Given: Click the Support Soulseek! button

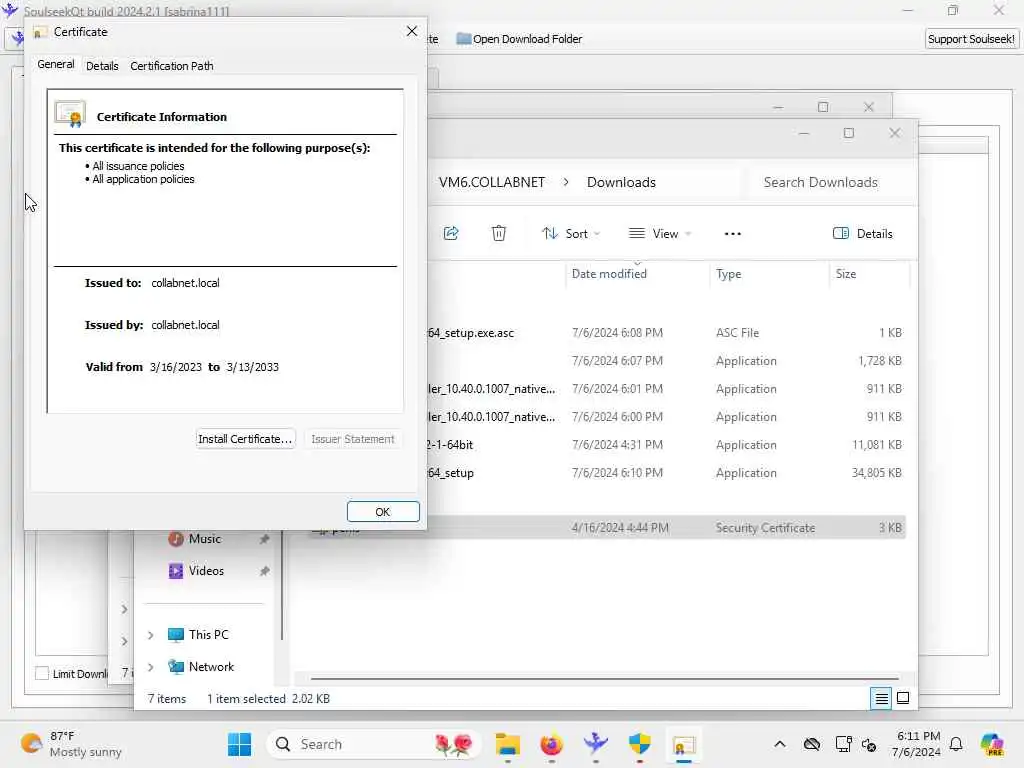Looking at the screenshot, I should click(x=971, y=39).
